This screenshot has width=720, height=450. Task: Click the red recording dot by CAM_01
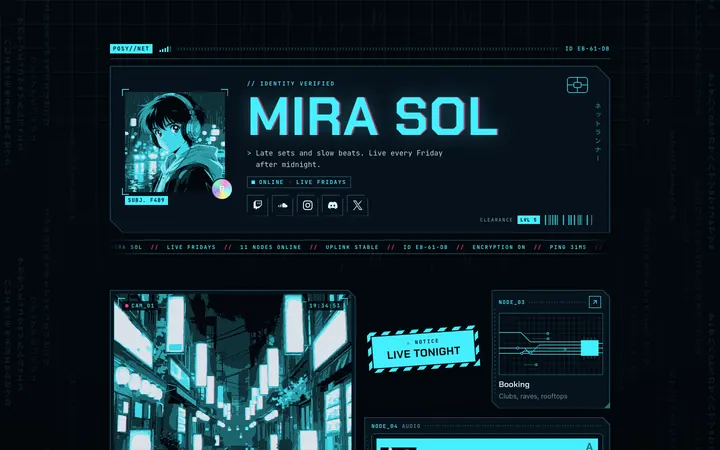click(127, 305)
